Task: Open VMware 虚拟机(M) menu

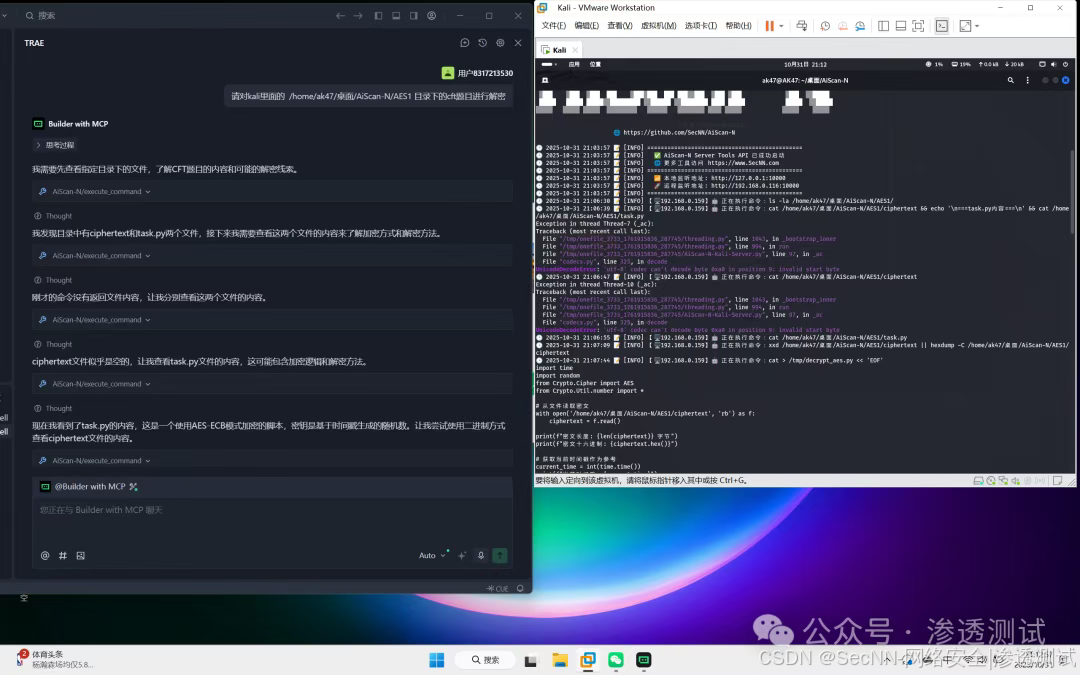Action: point(658,25)
